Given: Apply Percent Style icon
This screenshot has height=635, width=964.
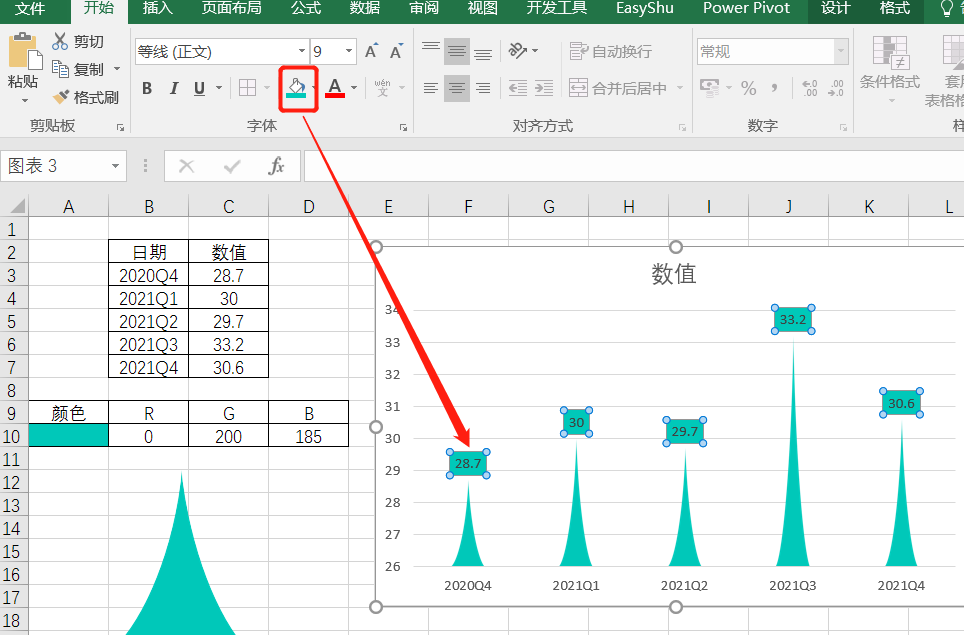Looking at the screenshot, I should pos(748,89).
